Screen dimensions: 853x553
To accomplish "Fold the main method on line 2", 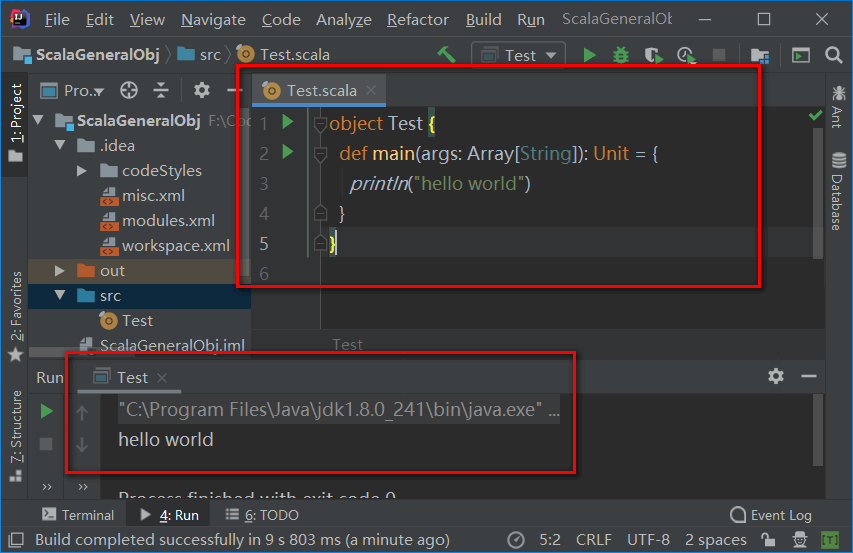I will pyautogui.click(x=320, y=154).
